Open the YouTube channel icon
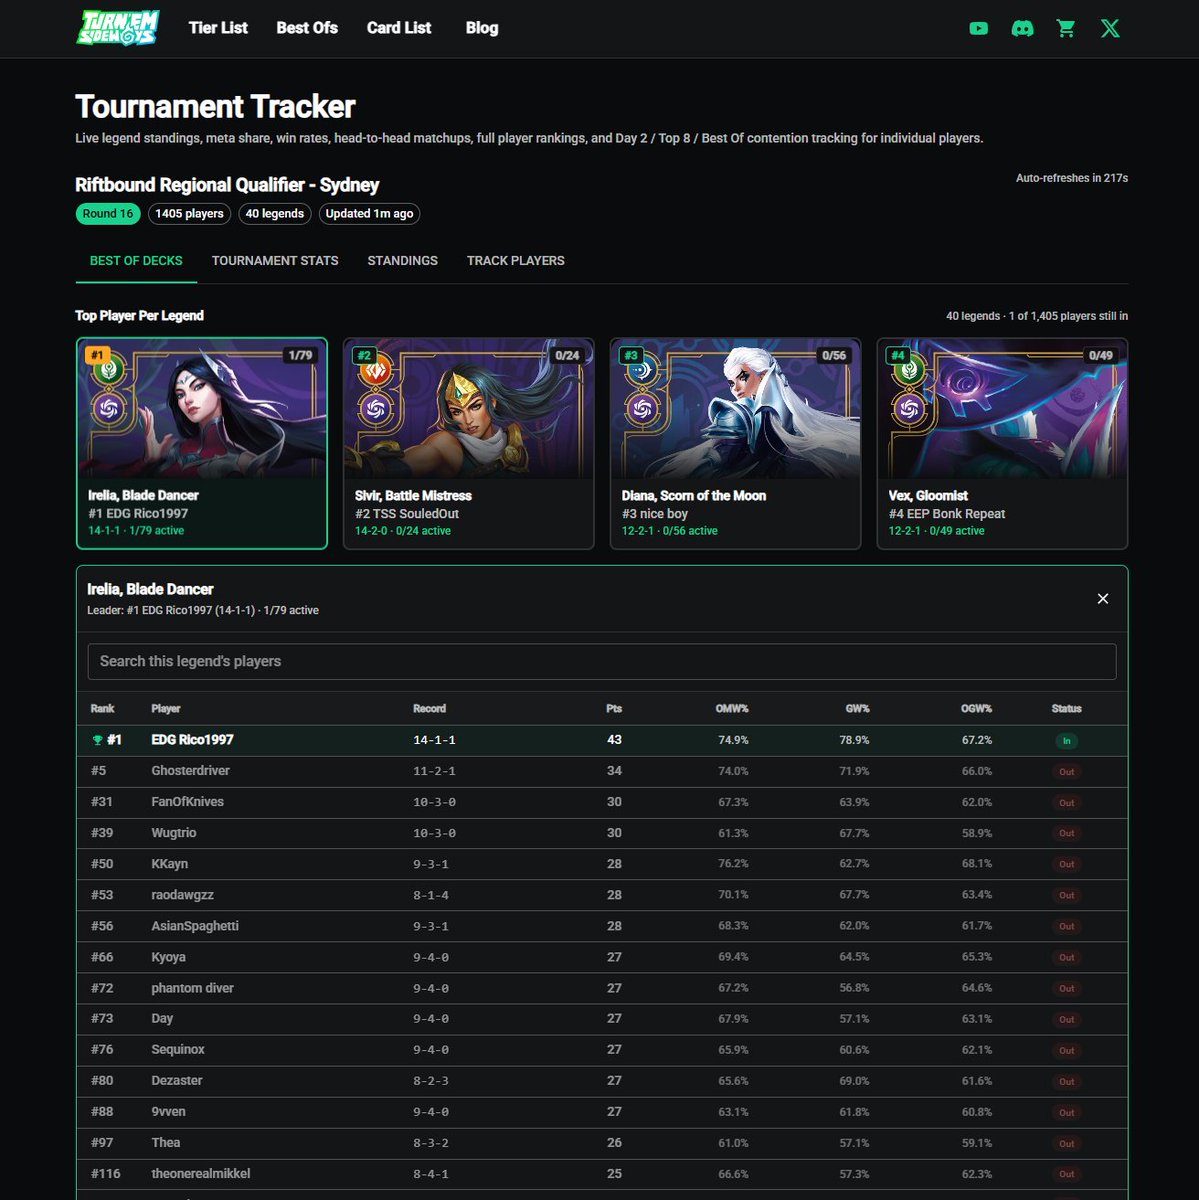Image resolution: width=1199 pixels, height=1200 pixels. click(979, 28)
